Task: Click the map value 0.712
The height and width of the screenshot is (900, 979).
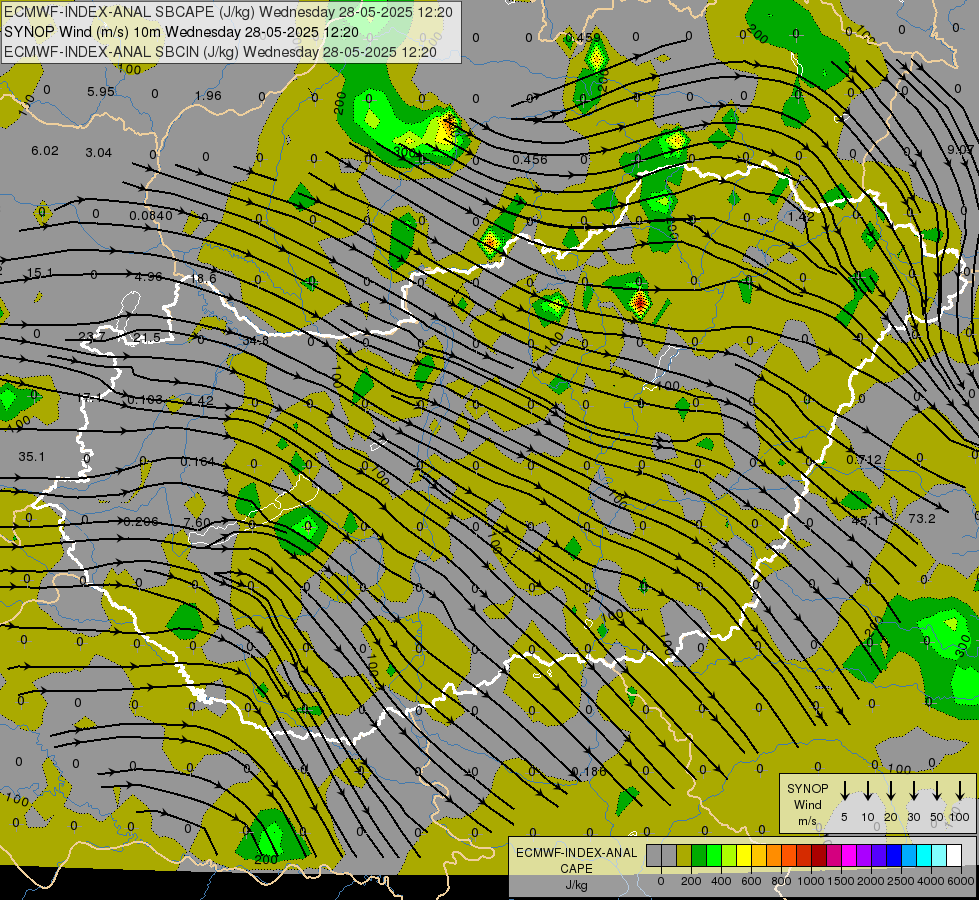Action: pyautogui.click(x=864, y=460)
